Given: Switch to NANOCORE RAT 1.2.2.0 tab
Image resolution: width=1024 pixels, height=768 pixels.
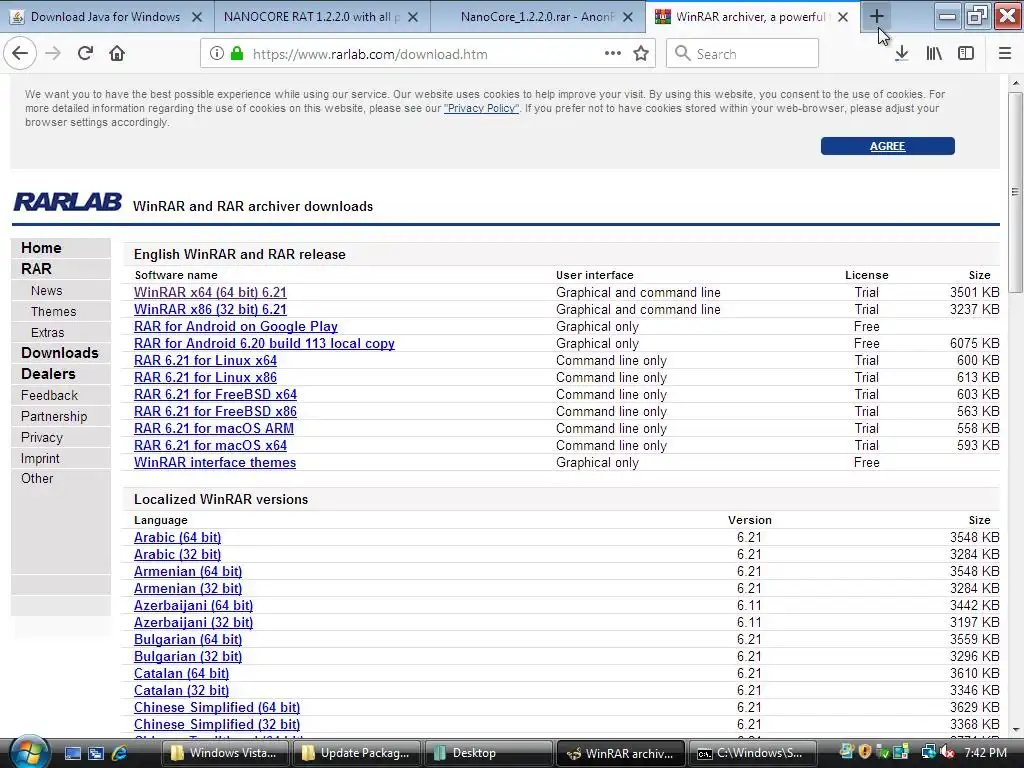Looking at the screenshot, I should coord(312,17).
